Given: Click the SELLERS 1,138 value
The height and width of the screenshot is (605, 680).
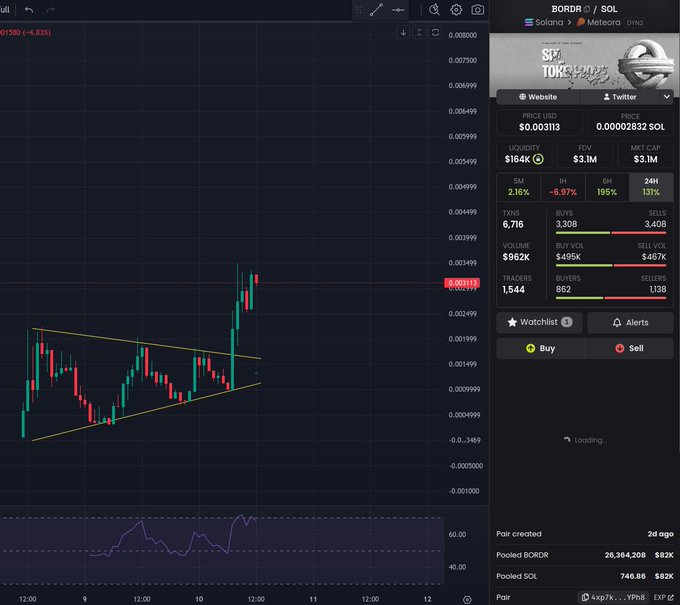Looking at the screenshot, I should pyautogui.click(x=658, y=289).
